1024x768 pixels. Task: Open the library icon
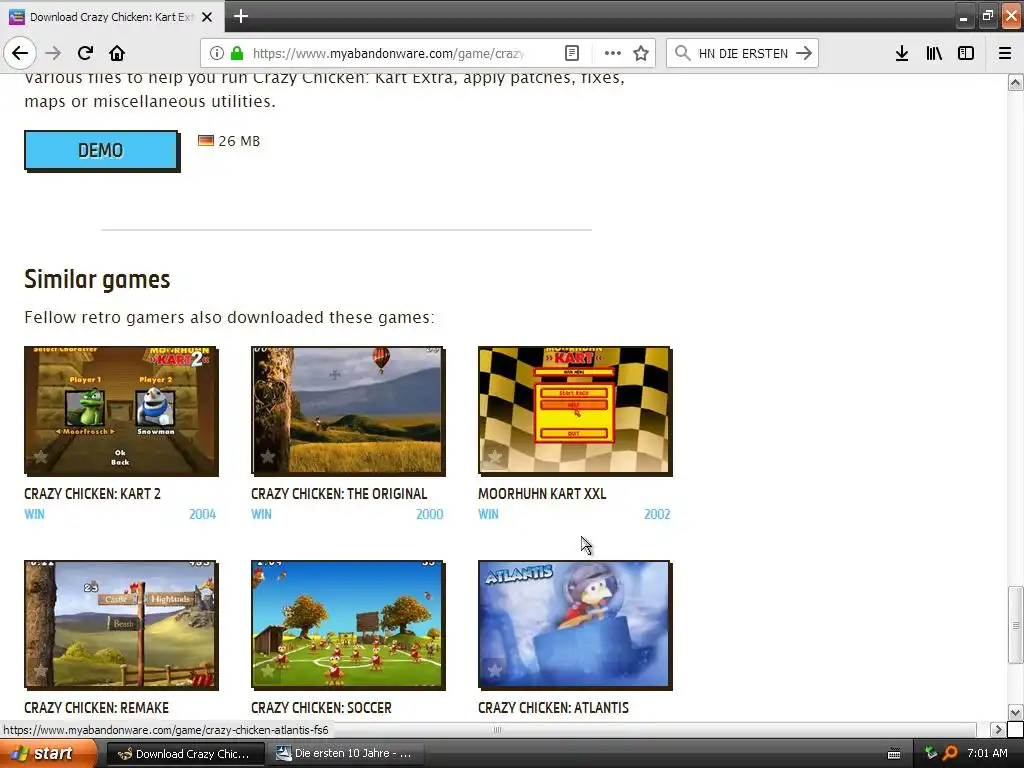[934, 53]
